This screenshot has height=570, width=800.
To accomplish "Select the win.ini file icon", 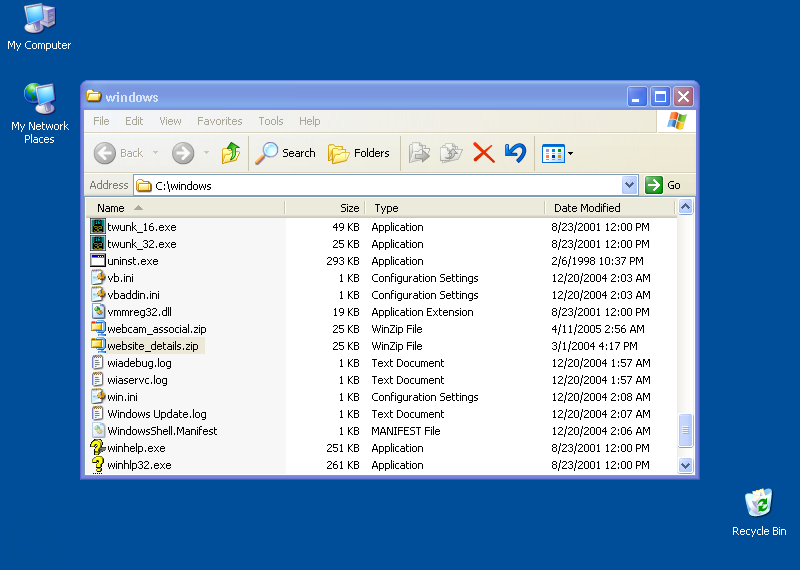I will (98, 396).
